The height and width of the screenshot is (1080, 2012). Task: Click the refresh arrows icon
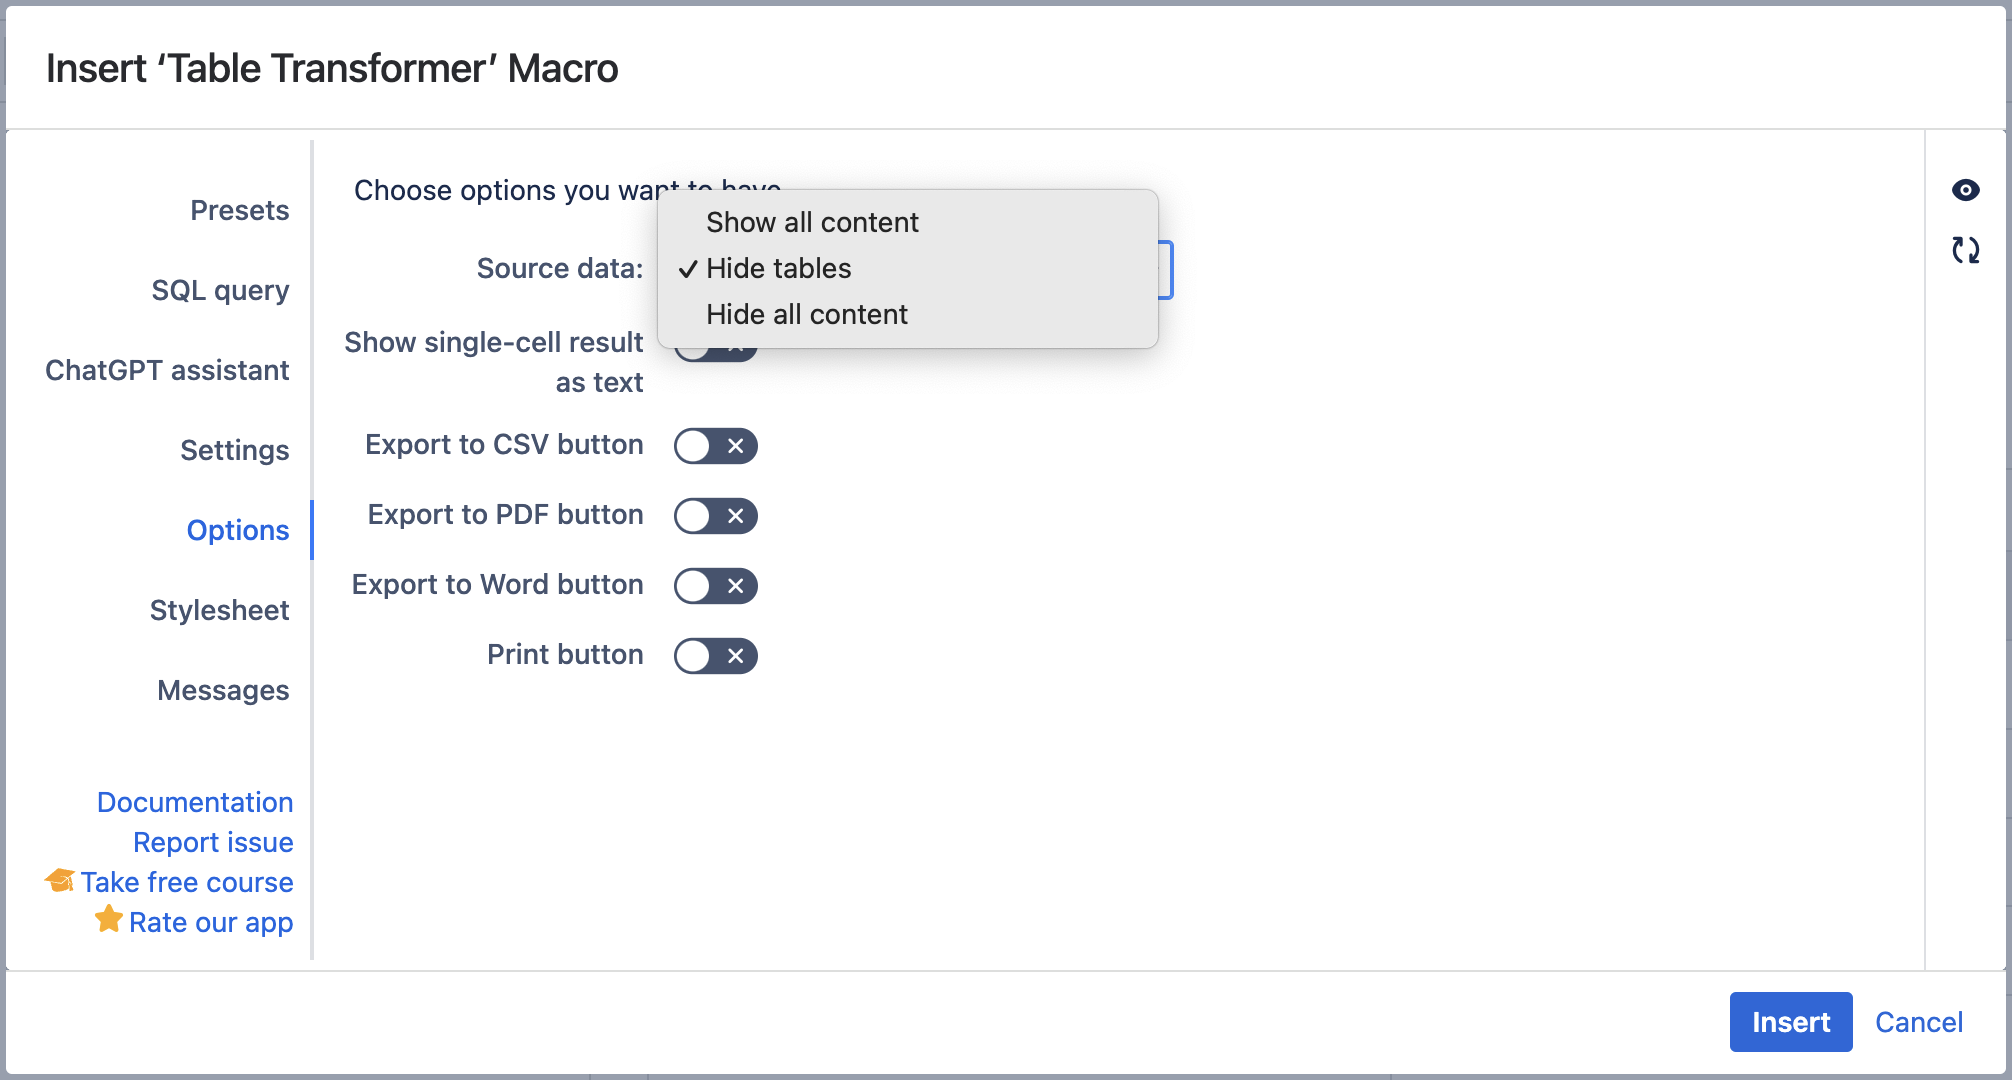pyautogui.click(x=1965, y=250)
